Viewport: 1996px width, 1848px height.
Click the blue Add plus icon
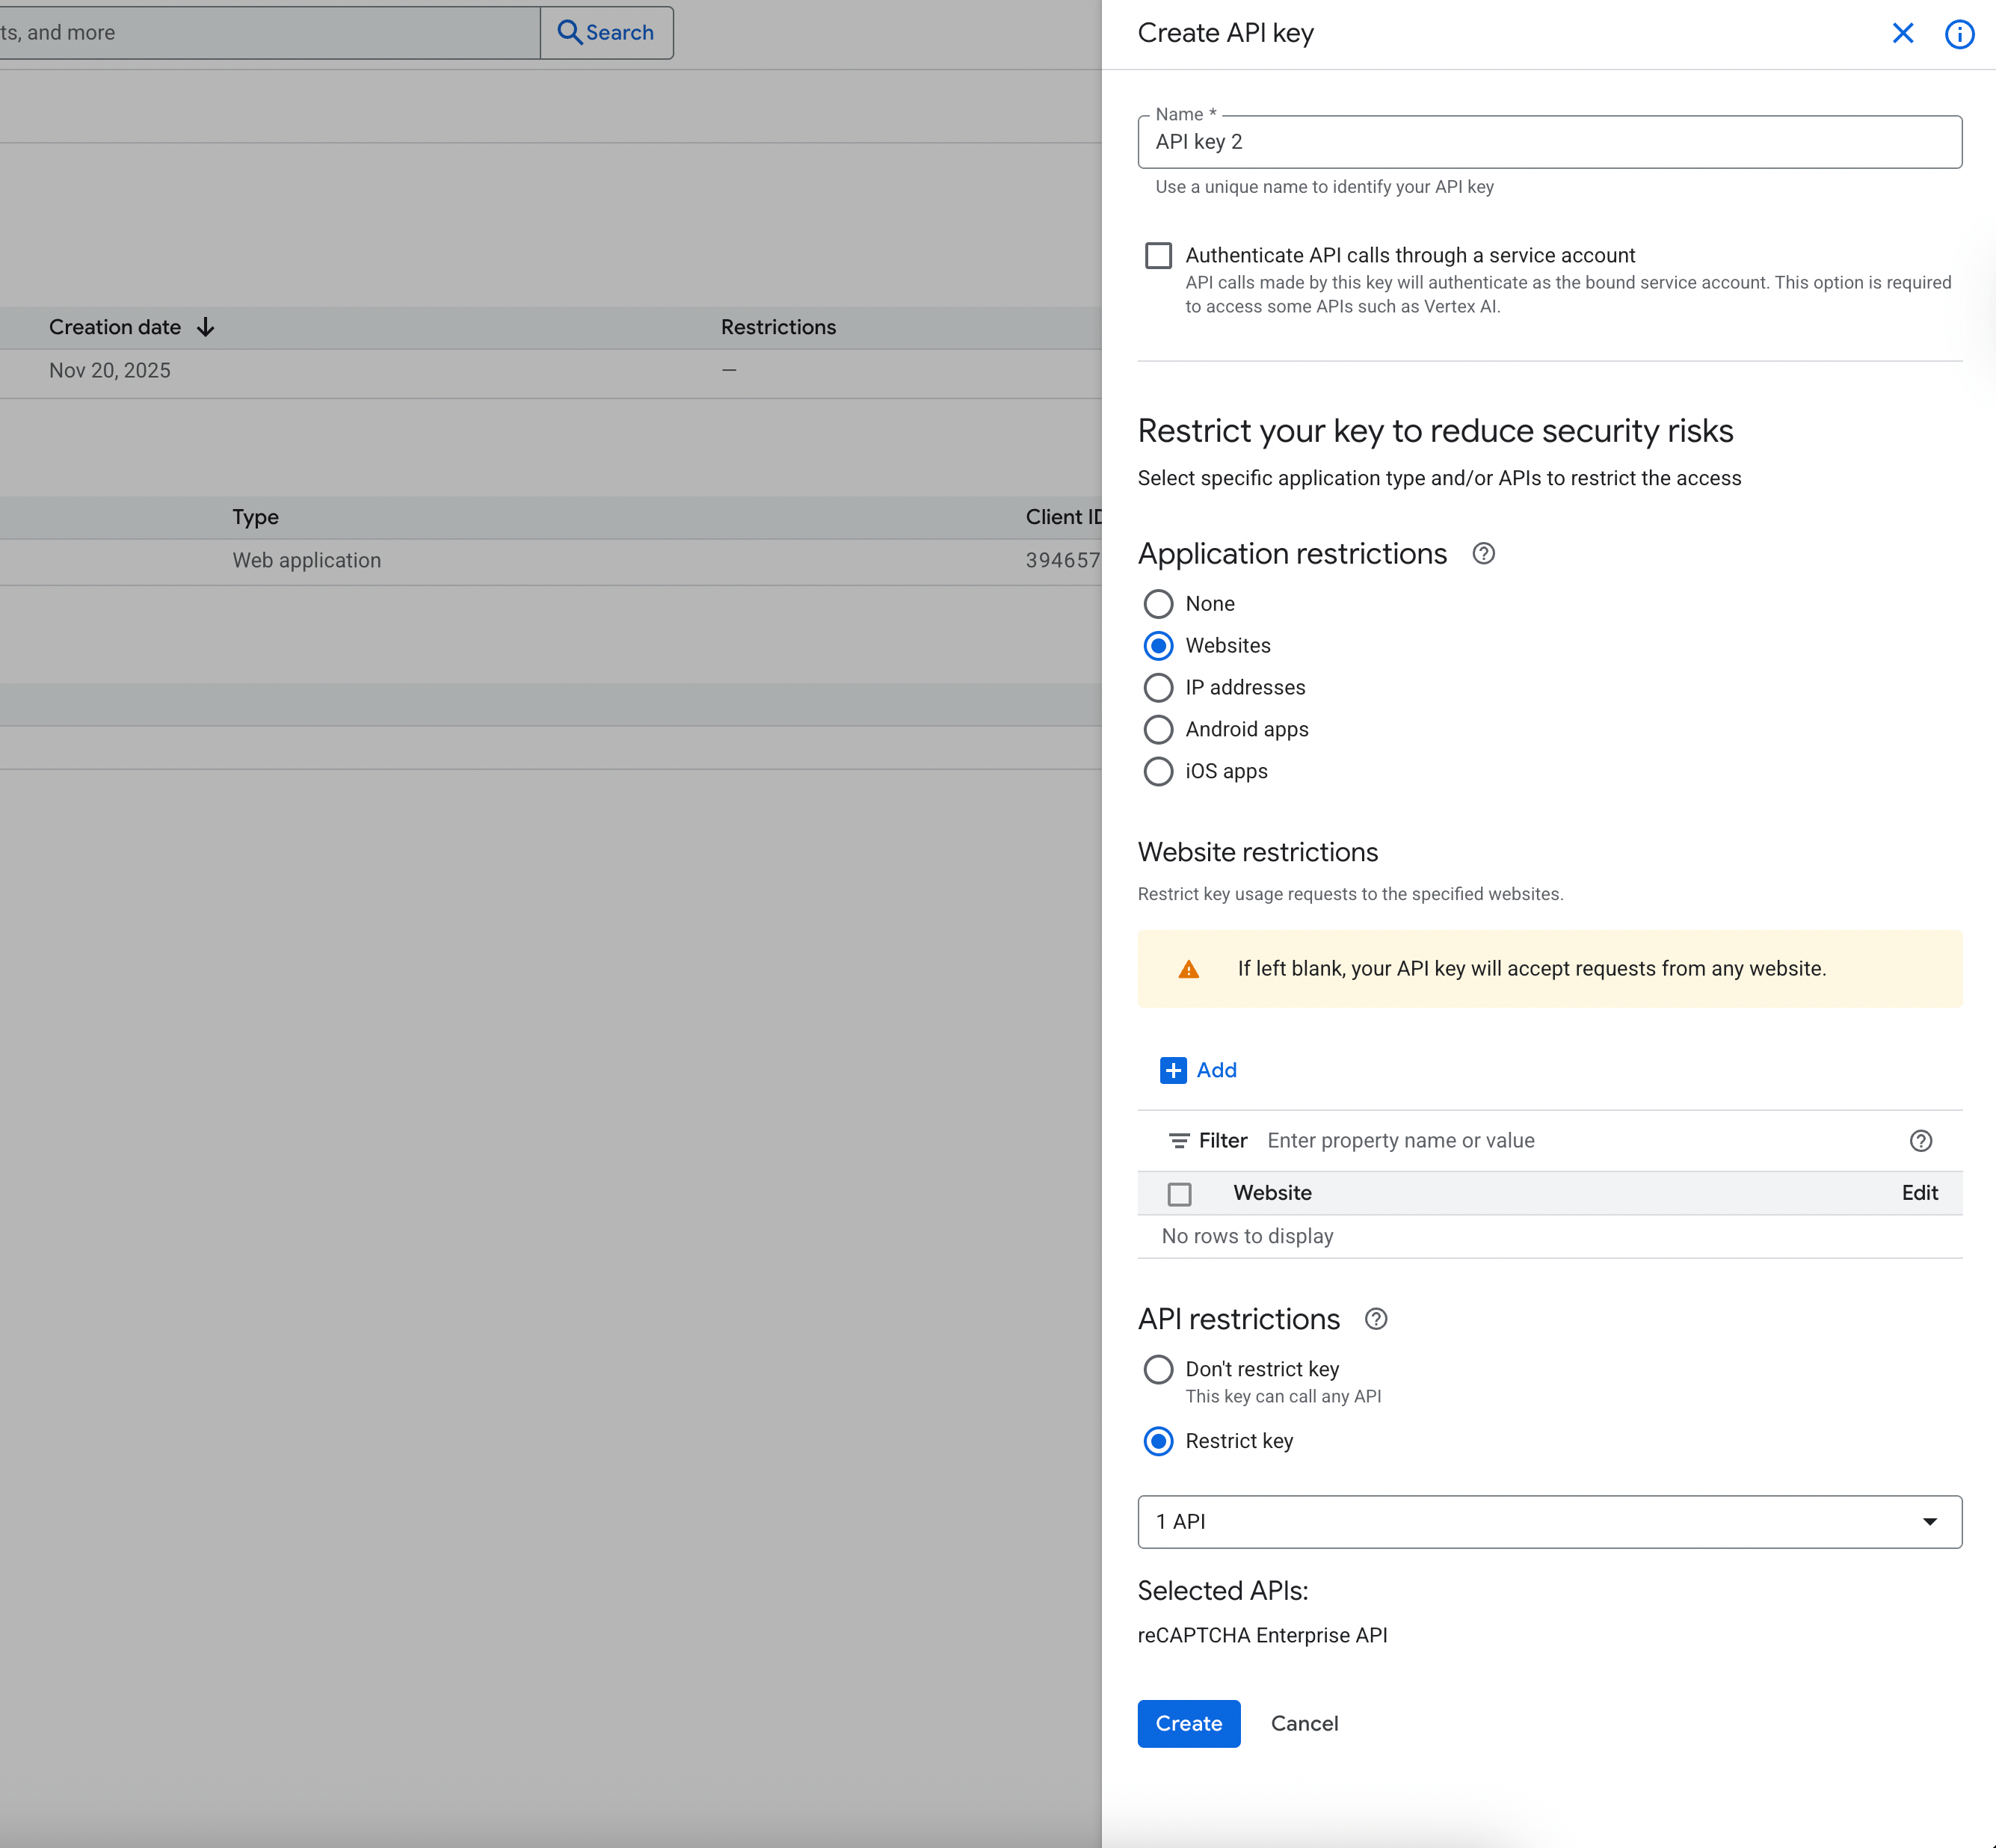click(1173, 1070)
